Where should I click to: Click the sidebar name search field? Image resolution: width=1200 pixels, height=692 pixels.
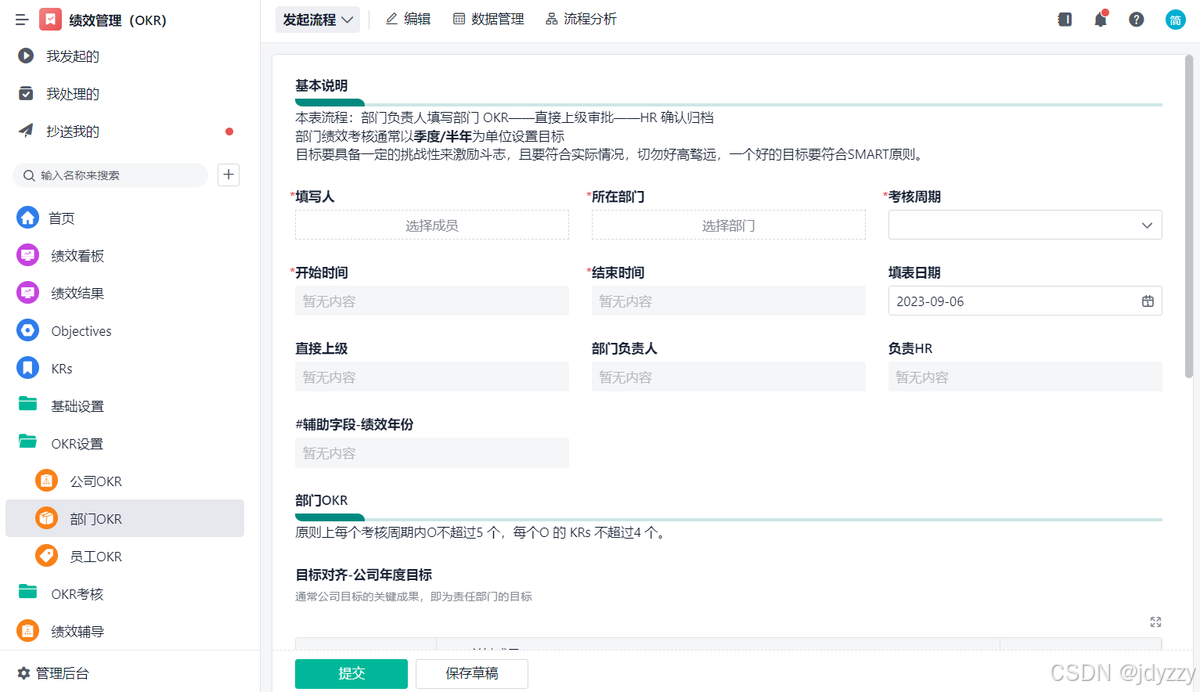pyautogui.click(x=110, y=175)
